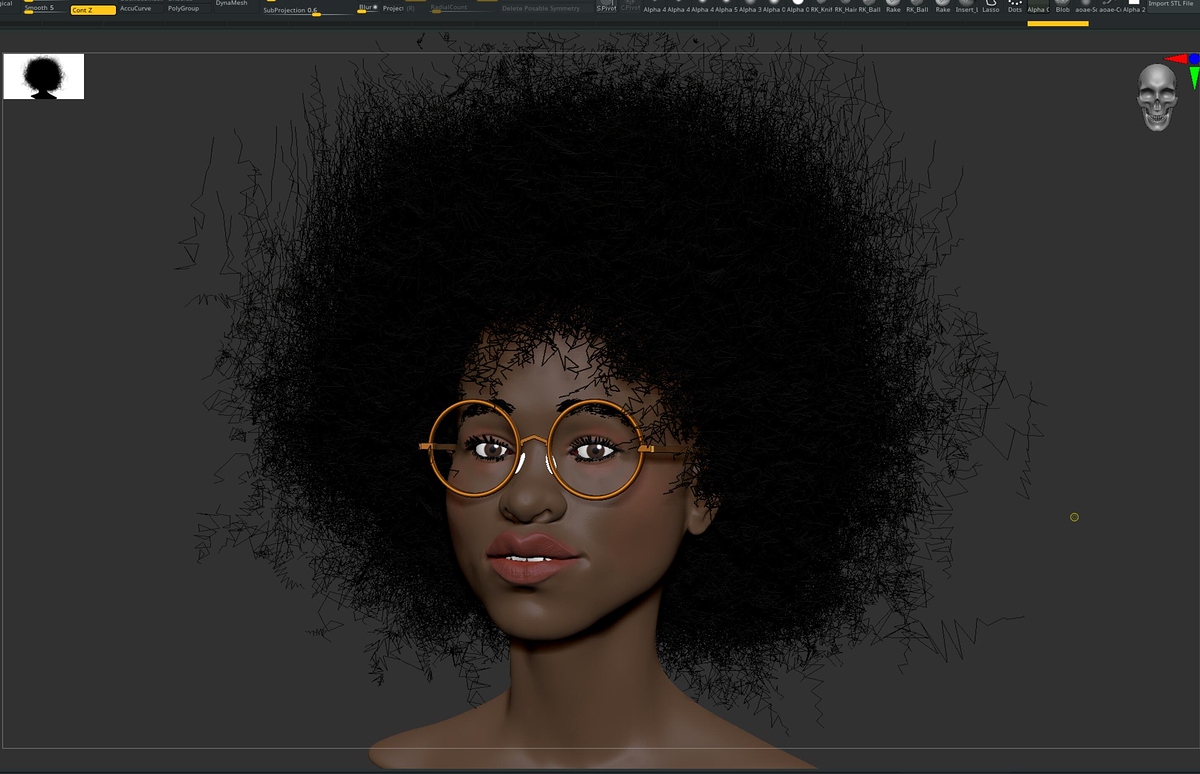The width and height of the screenshot is (1200, 774).
Task: Adjust the Blur slider
Action: pyautogui.click(x=368, y=9)
